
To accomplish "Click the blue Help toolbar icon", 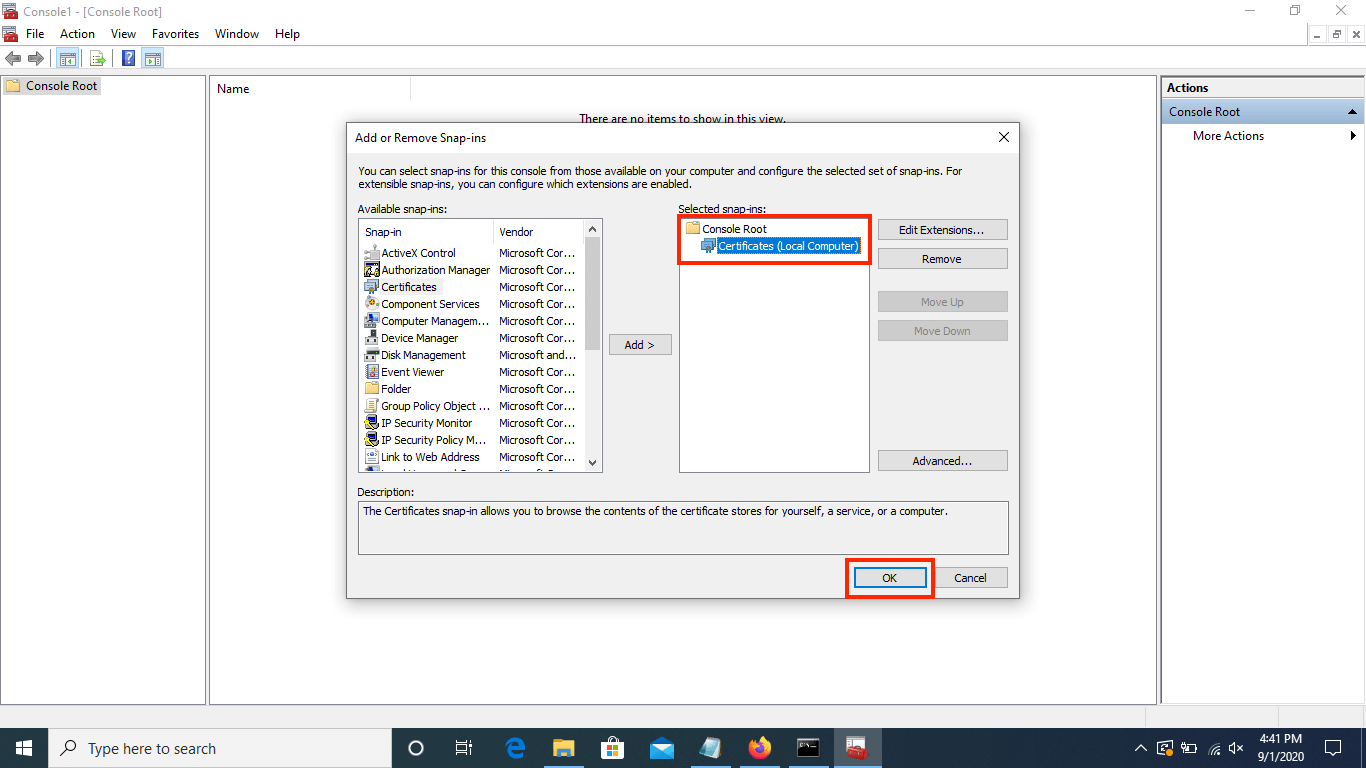I will (129, 59).
